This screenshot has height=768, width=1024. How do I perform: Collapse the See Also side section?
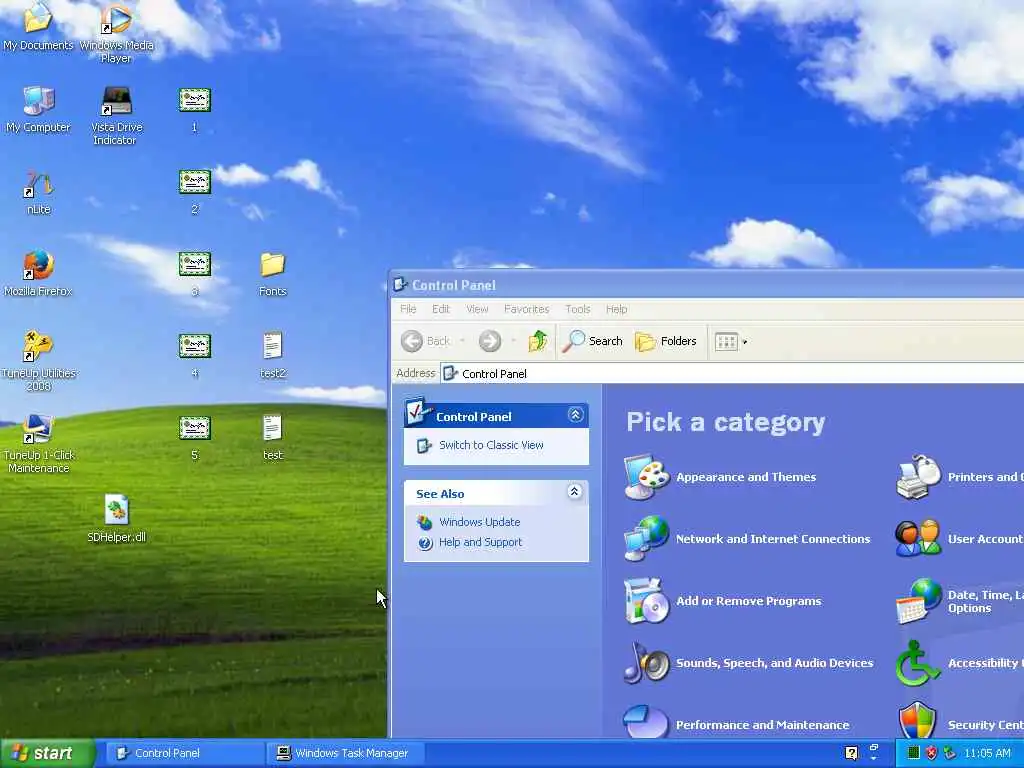pyautogui.click(x=575, y=492)
